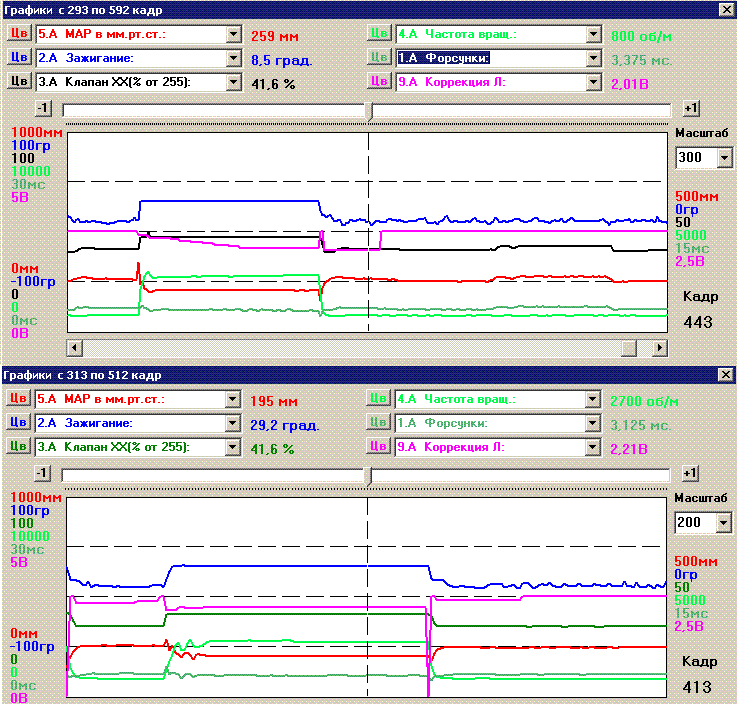737x704 pixels.
Task: Click the left arrow of the top graph's horizontal scrollbar
Action: (72, 347)
